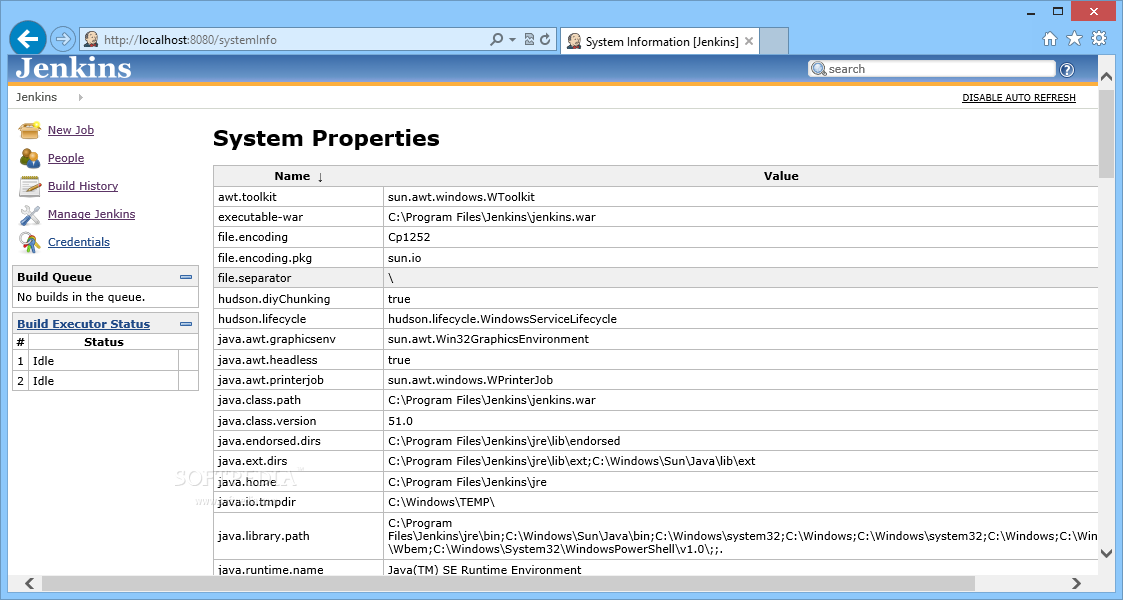1123x600 pixels.
Task: Select the System Information [Jenkins] tab
Action: 660,42
